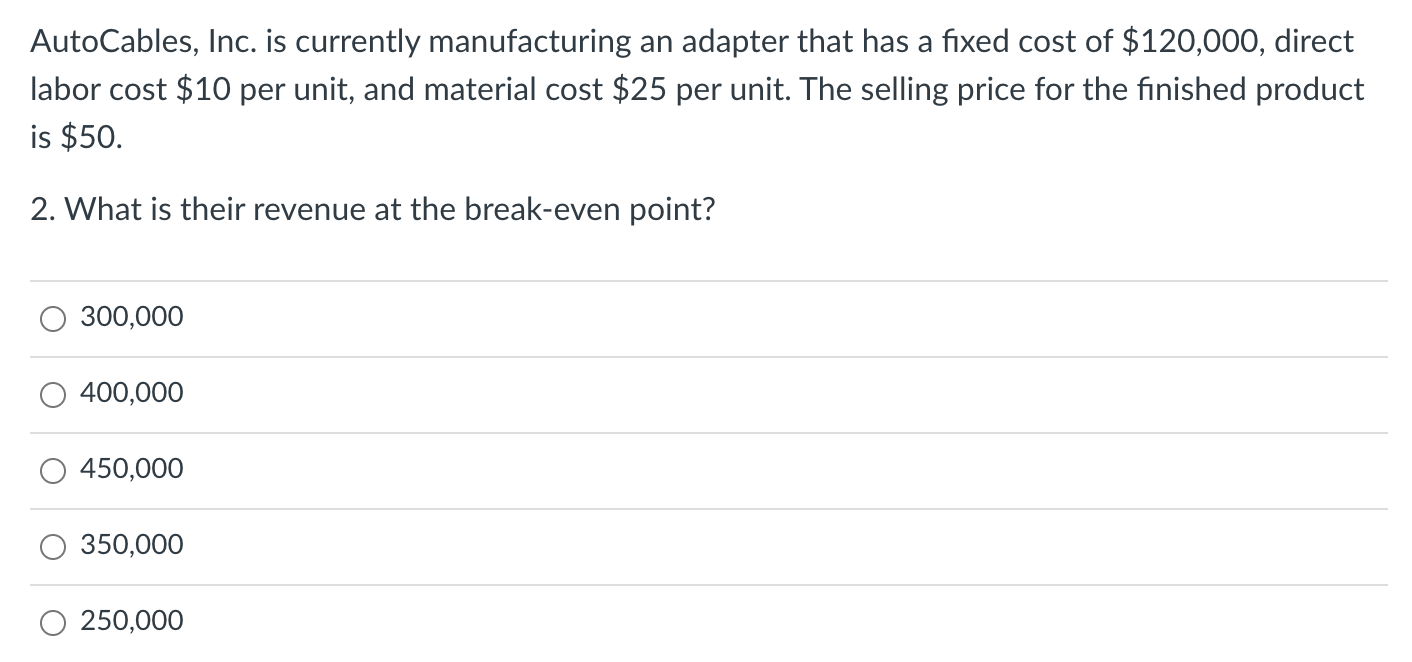Mark the 250,000 radio button

(52, 623)
